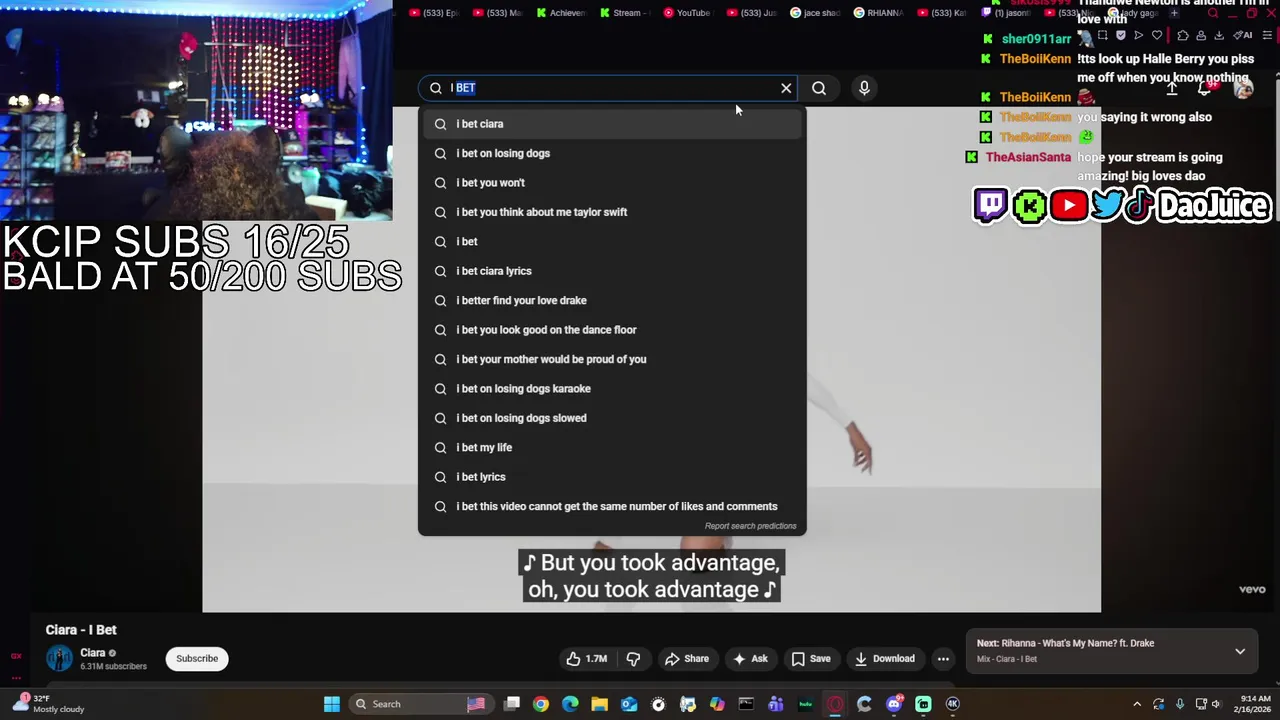Clear the YouTube search box with X
This screenshot has height=720, width=1280.
coord(786,88)
